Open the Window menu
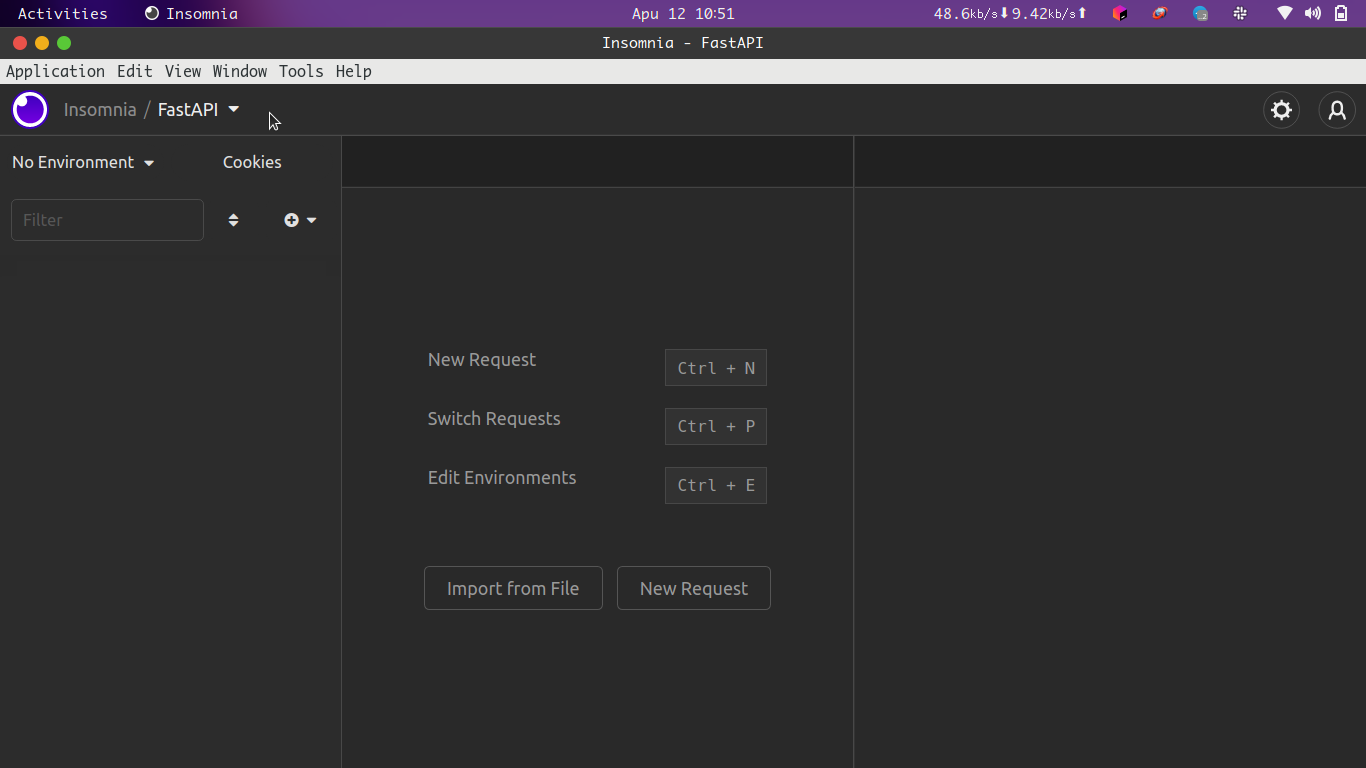 (240, 71)
